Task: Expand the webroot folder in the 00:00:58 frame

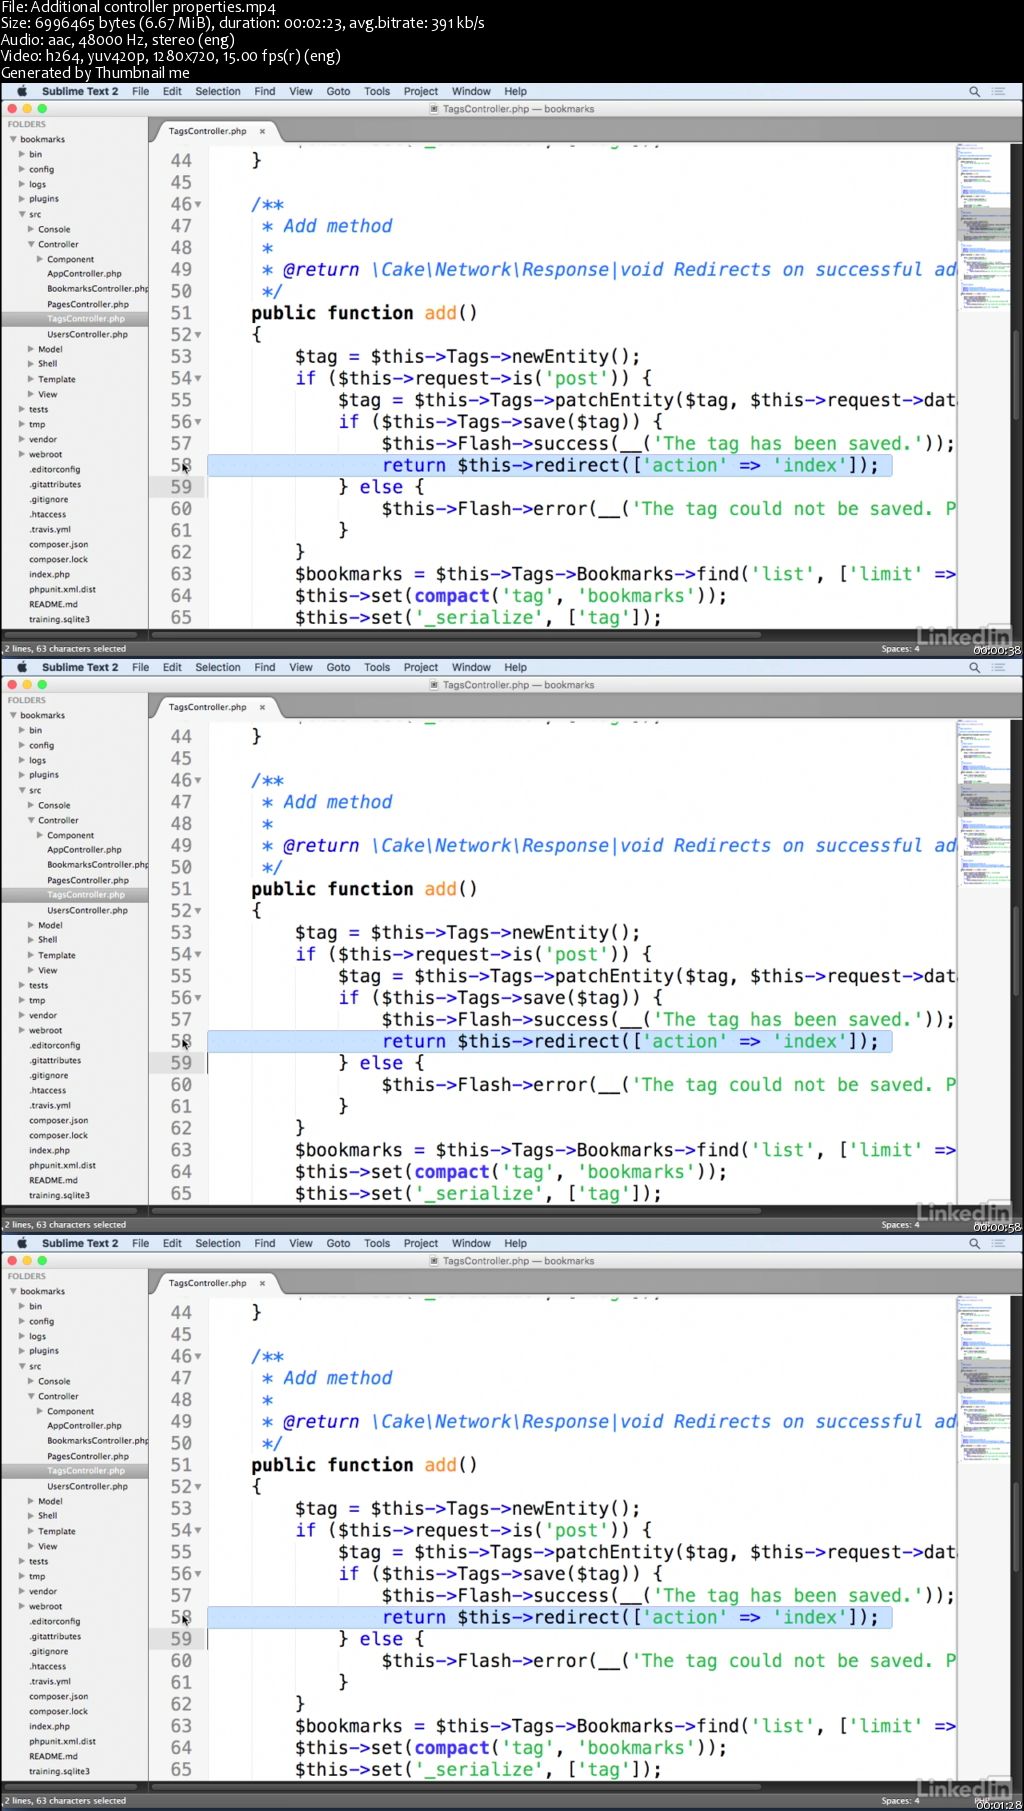Action: (22, 1030)
